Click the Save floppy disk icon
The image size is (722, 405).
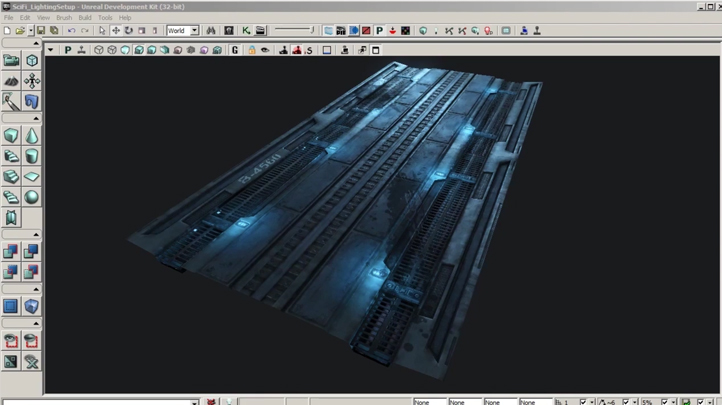(x=41, y=30)
